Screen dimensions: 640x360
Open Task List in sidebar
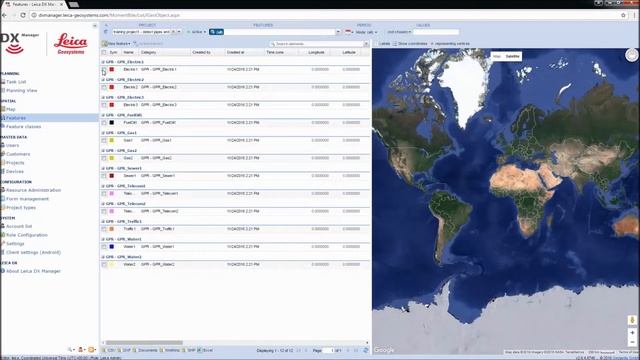click(16, 82)
